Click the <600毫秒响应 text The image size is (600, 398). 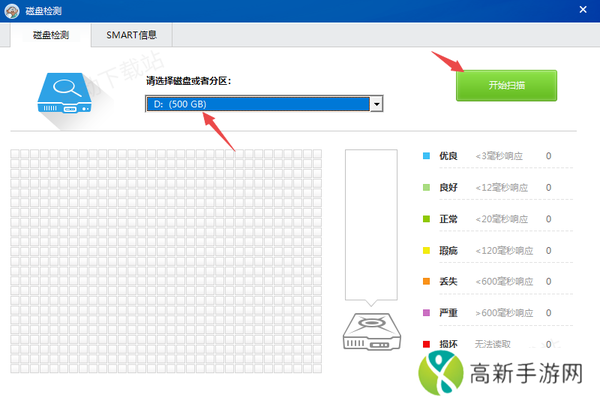[x=504, y=281]
